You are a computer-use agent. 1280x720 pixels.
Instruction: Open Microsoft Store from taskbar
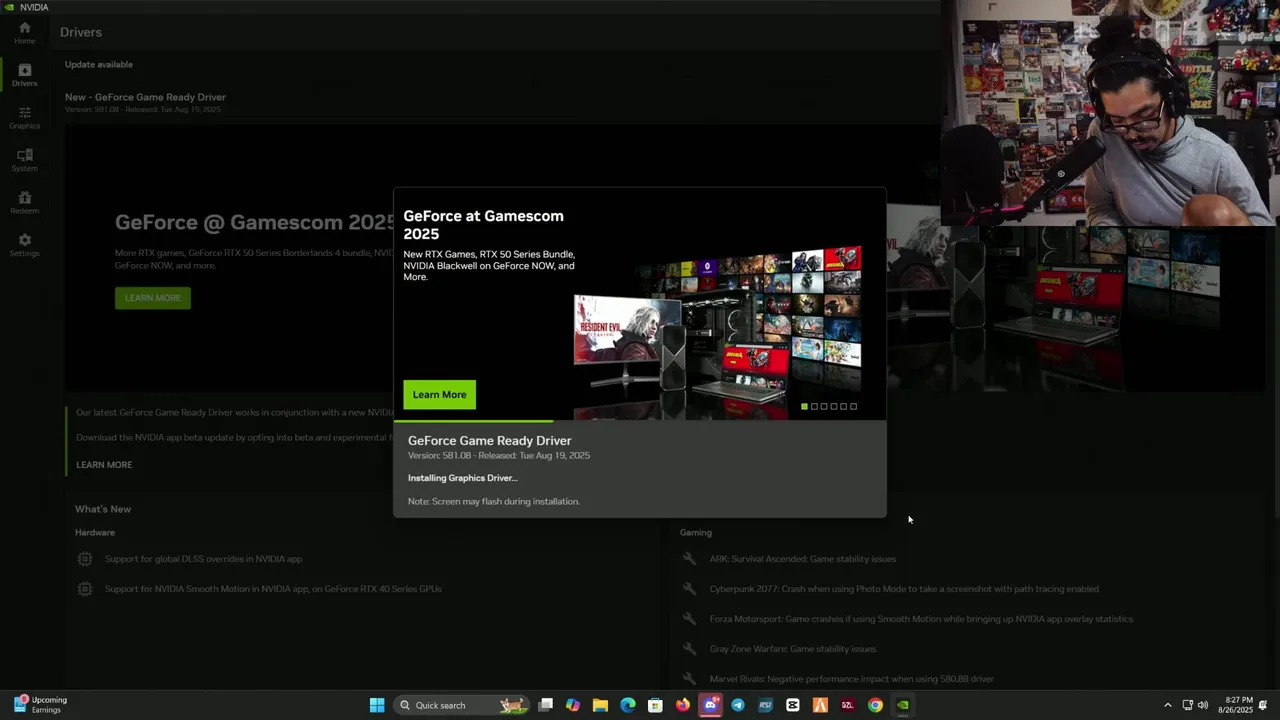[x=655, y=705]
